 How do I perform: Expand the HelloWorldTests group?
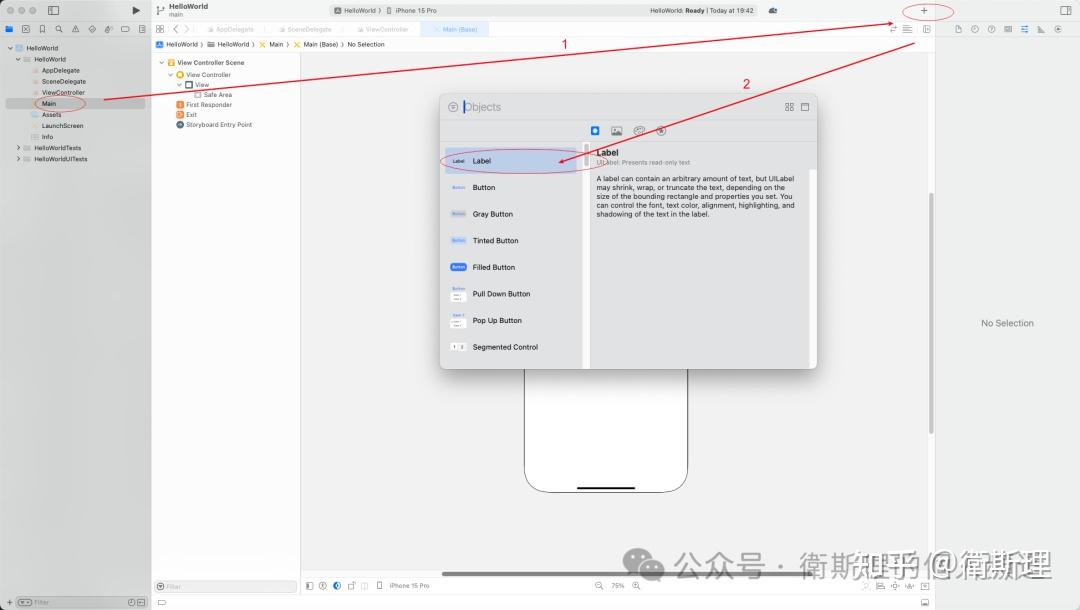[x=17, y=147]
